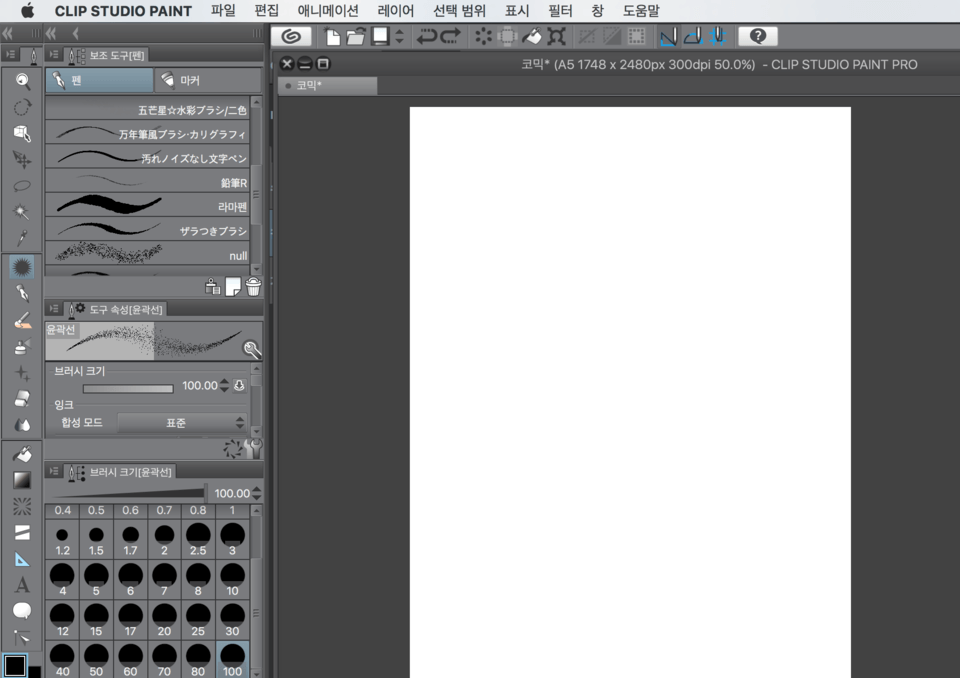Toggle snap to special ruler
Screen dimensions: 960x678
tap(692, 37)
